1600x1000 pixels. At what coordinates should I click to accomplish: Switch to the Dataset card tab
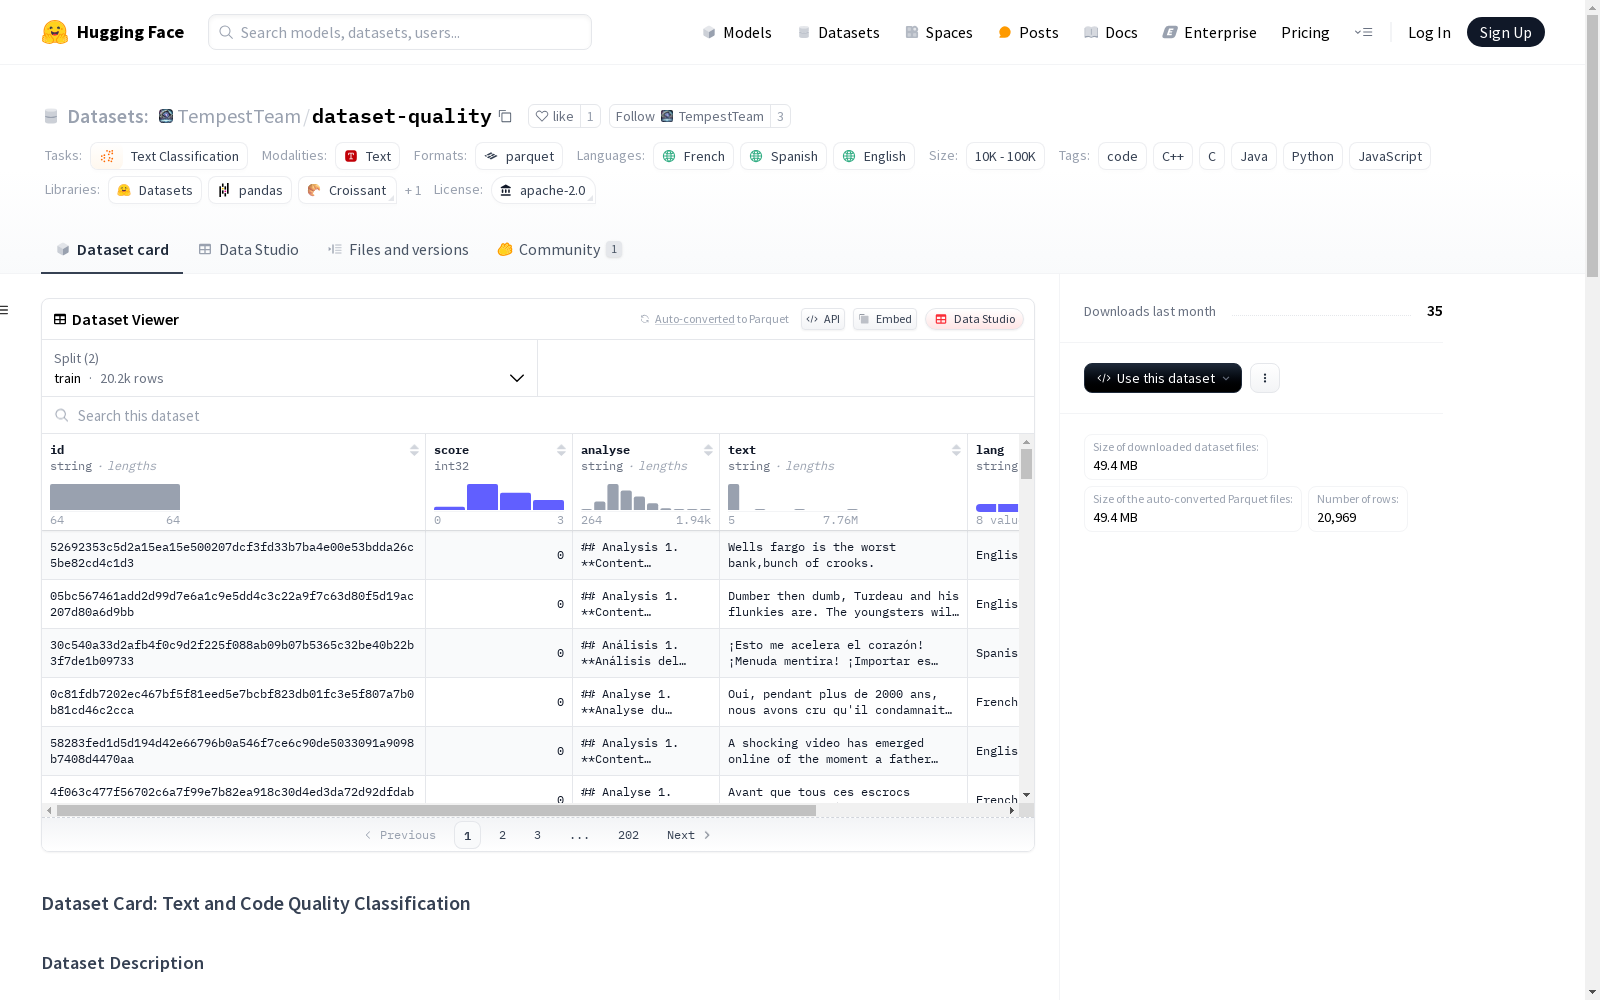click(112, 250)
